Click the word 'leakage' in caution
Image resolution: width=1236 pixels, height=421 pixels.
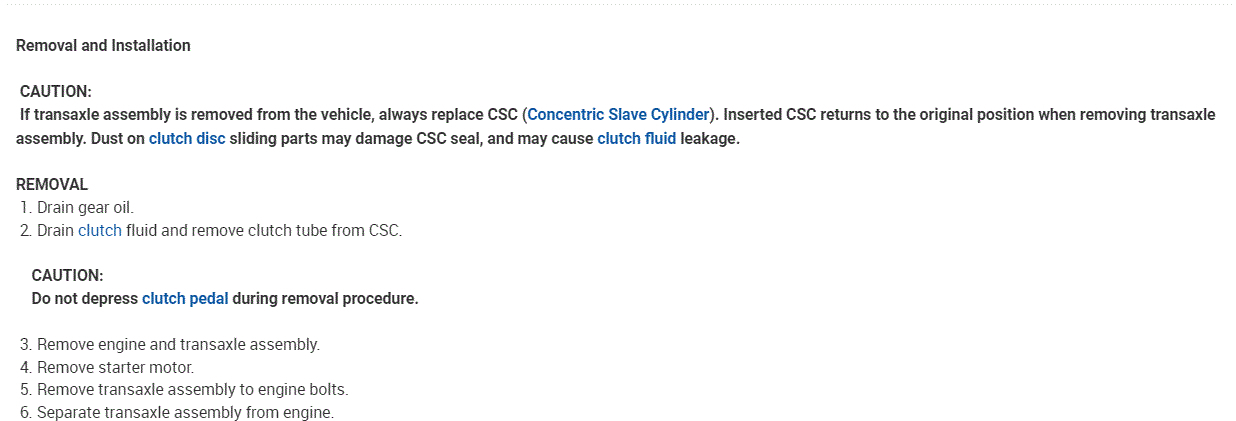[709, 138]
